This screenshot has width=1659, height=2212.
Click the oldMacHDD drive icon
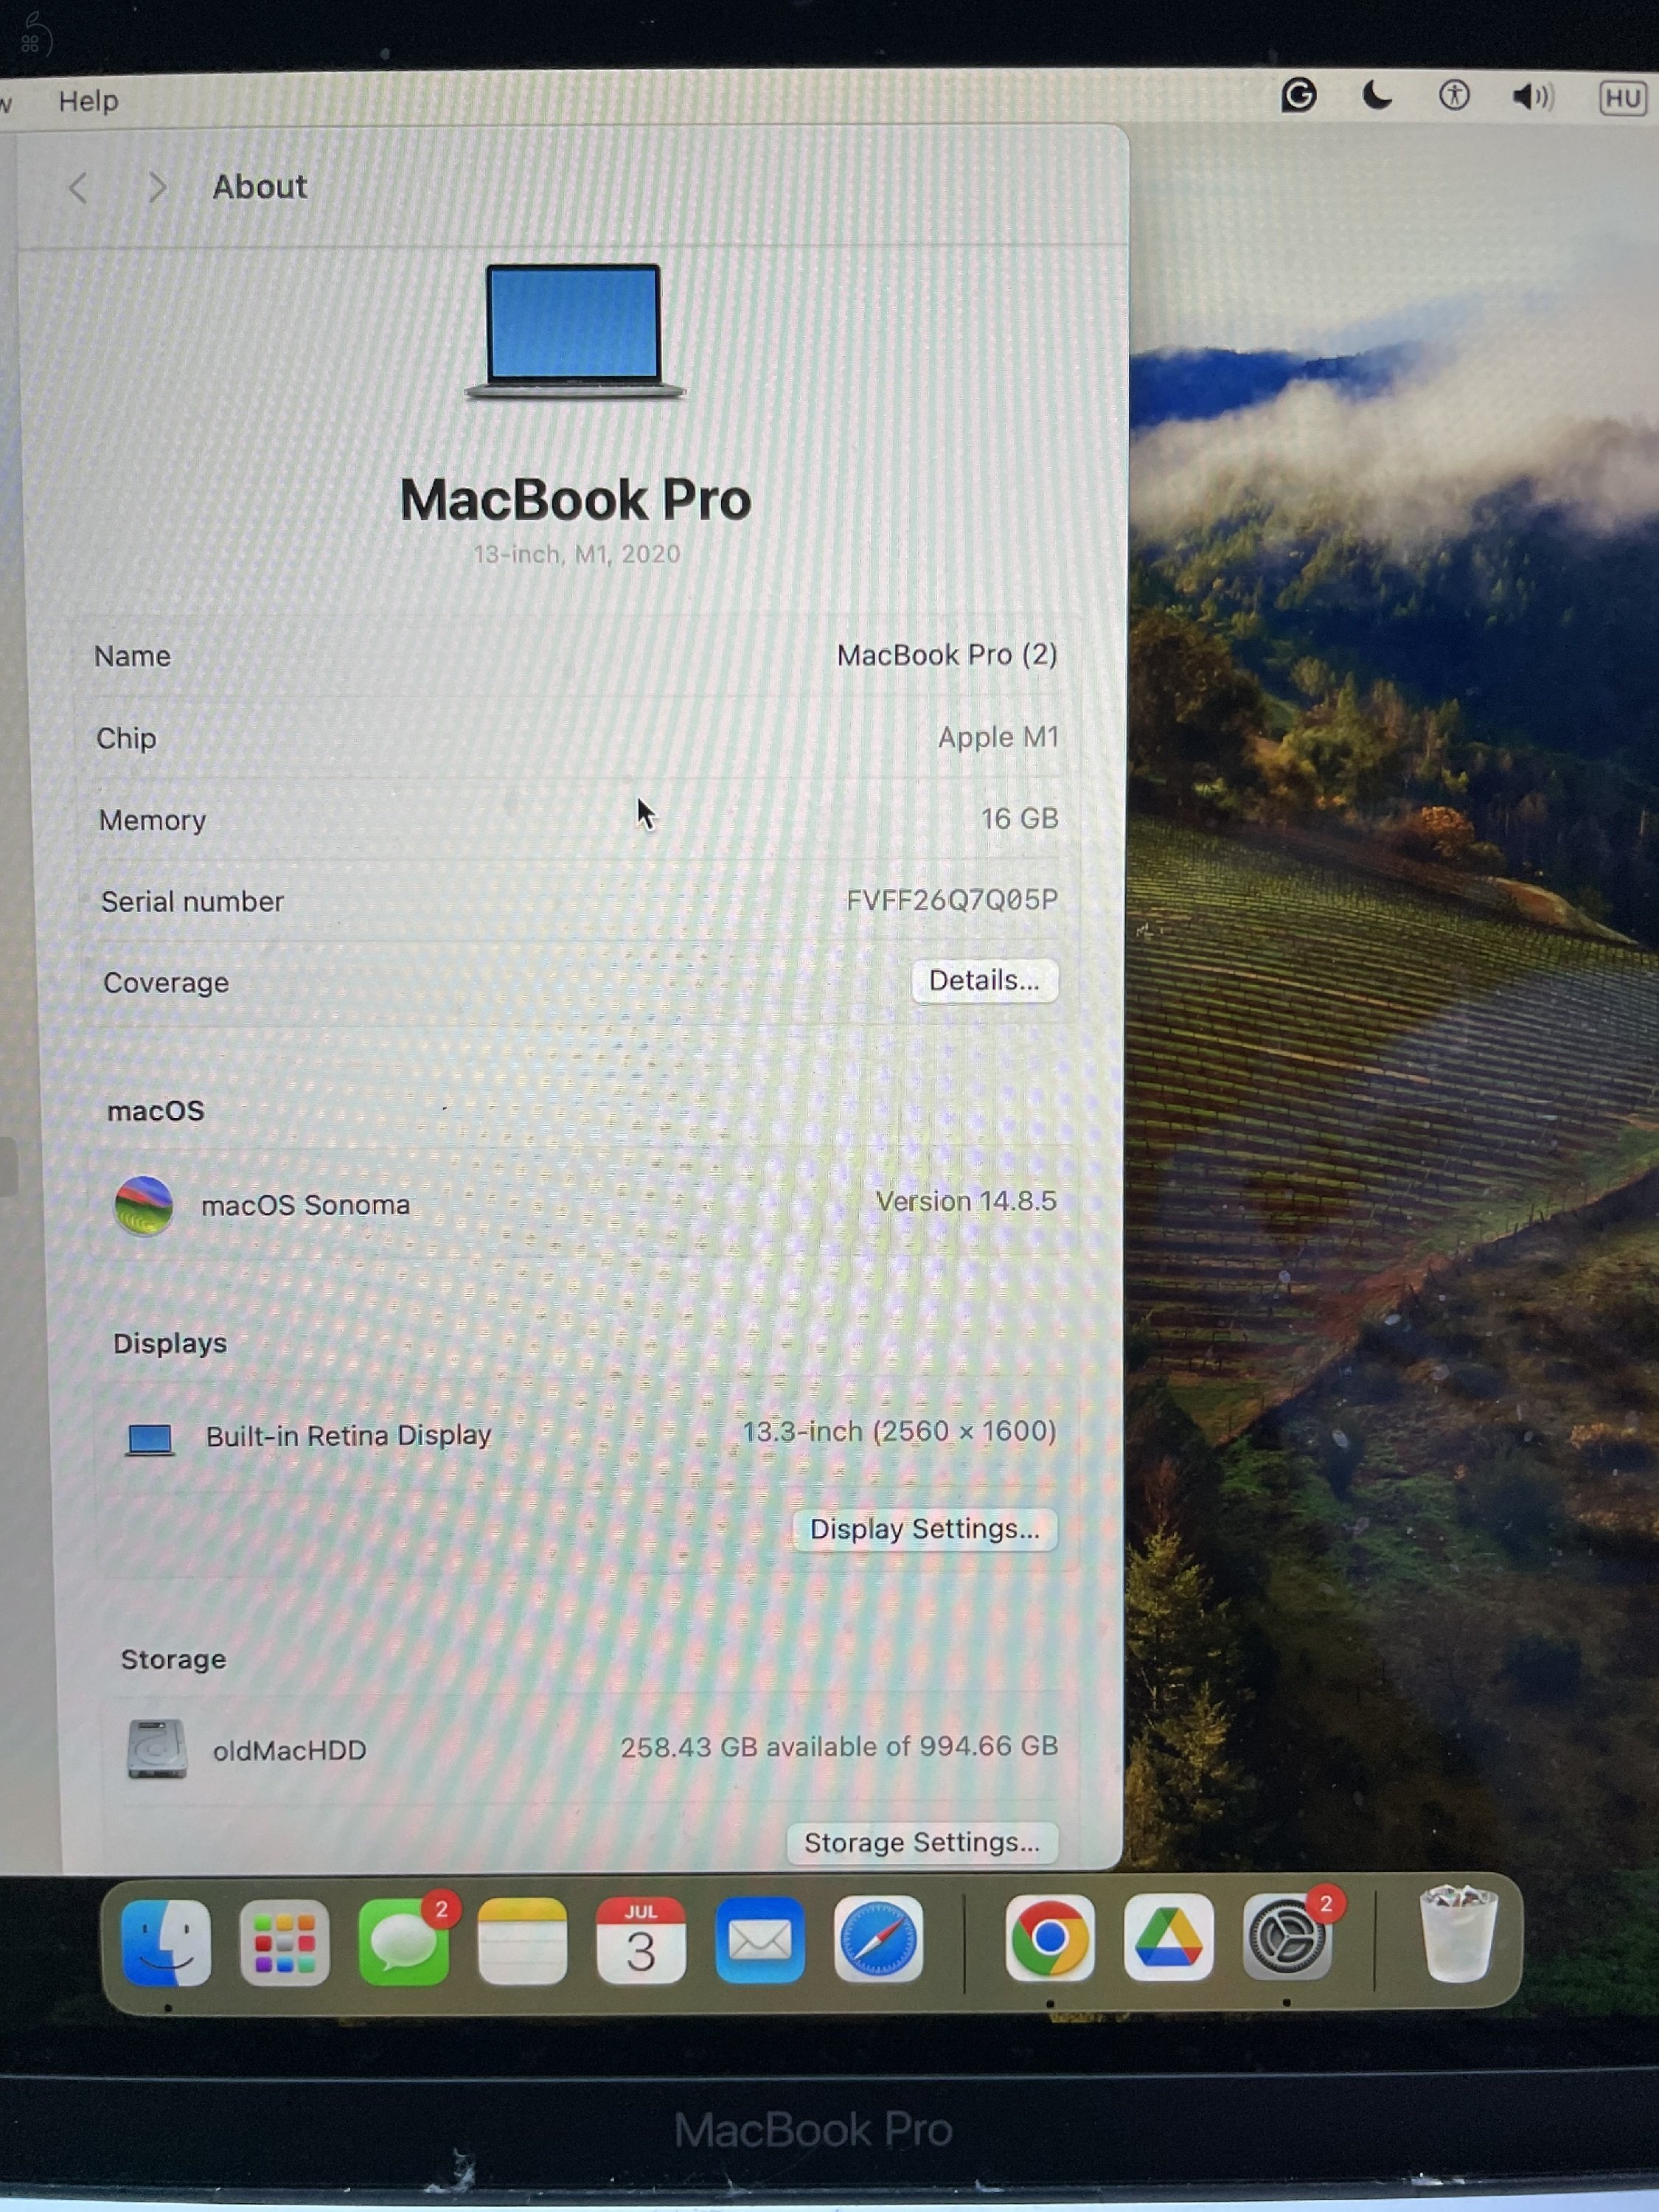click(x=157, y=1750)
